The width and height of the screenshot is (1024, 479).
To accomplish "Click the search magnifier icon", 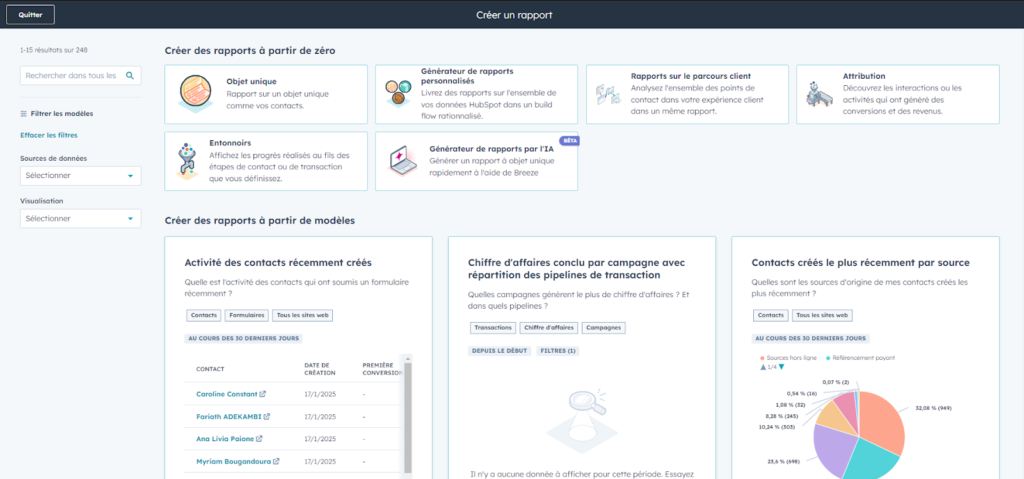I will (130, 76).
